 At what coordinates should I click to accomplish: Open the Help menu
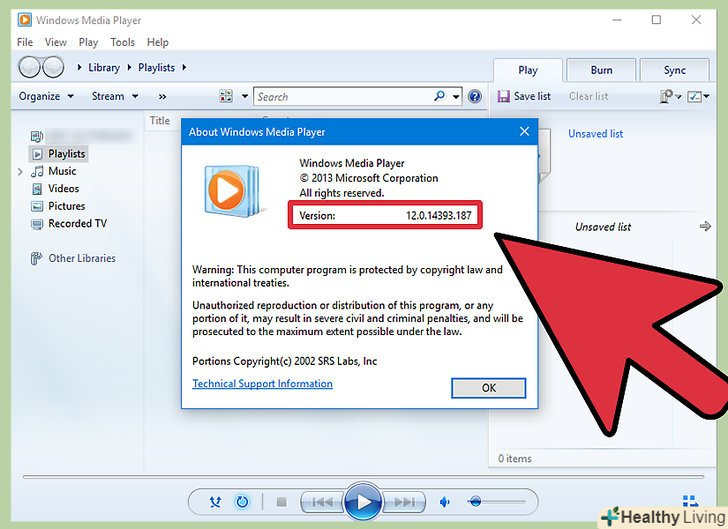click(x=158, y=42)
